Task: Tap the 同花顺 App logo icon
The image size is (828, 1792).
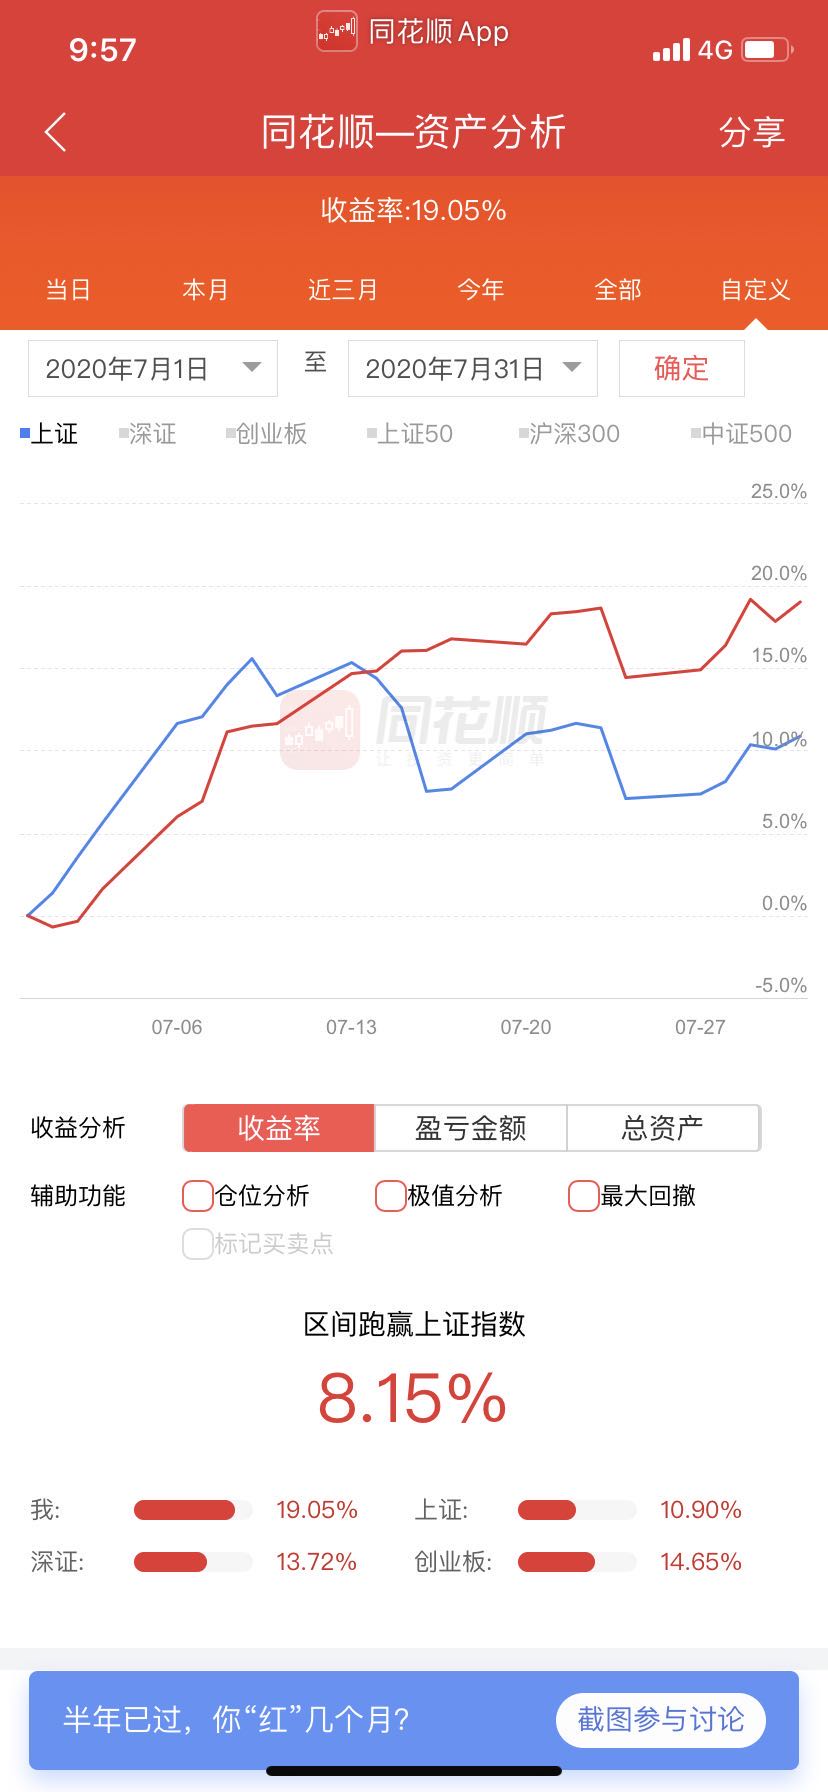Action: 337,31
